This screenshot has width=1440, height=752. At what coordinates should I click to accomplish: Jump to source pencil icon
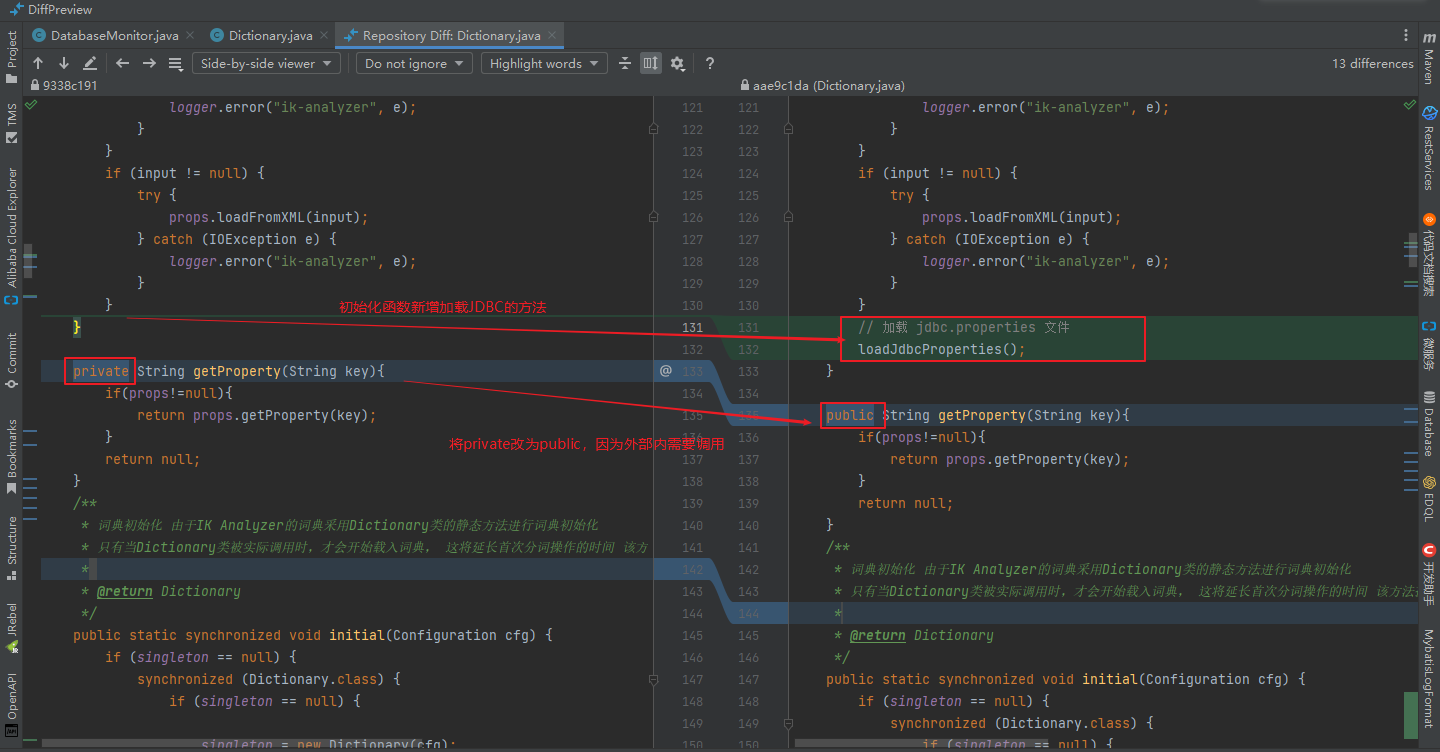(90, 63)
